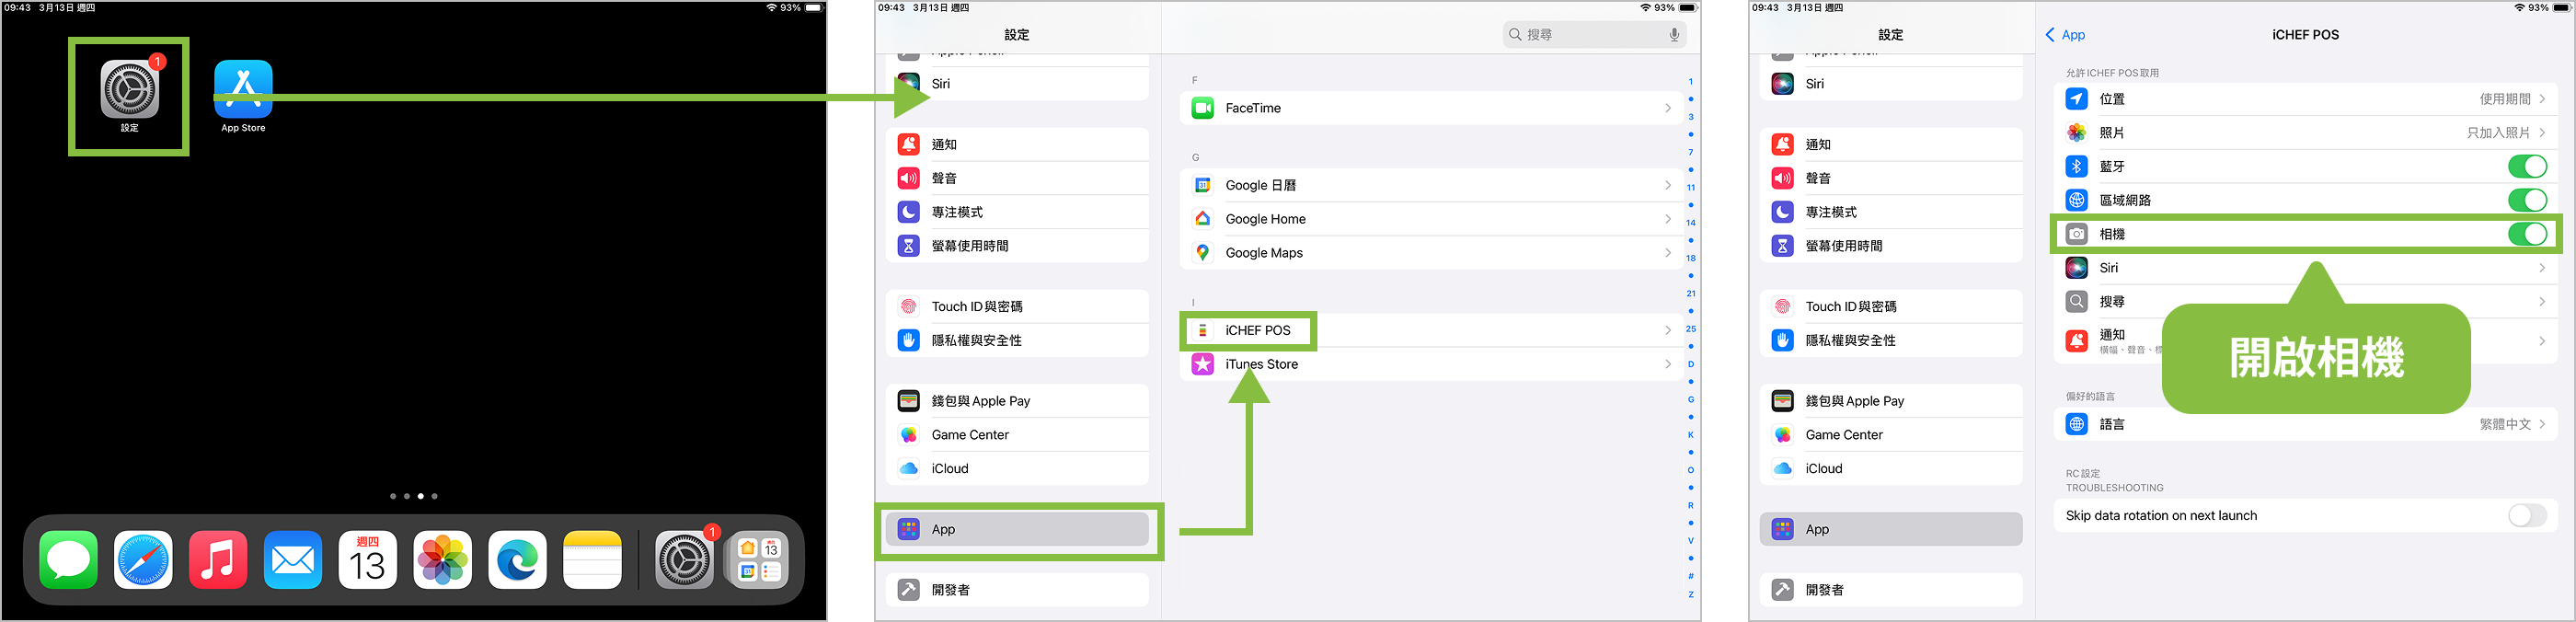Turn on the 相機 camera switch
The width and height of the screenshot is (2576, 622).
[x=2527, y=234]
